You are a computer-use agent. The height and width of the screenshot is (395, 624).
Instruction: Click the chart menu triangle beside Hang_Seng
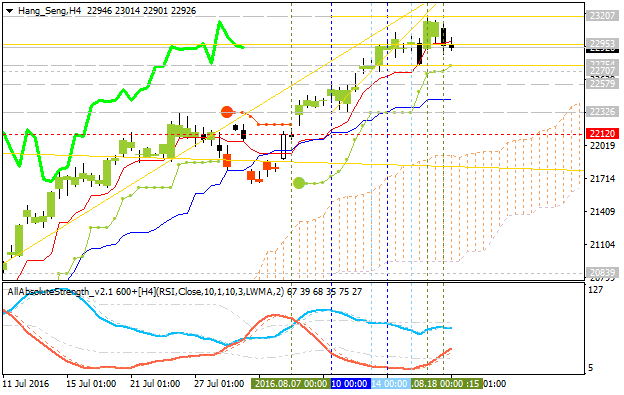pyautogui.click(x=10, y=11)
